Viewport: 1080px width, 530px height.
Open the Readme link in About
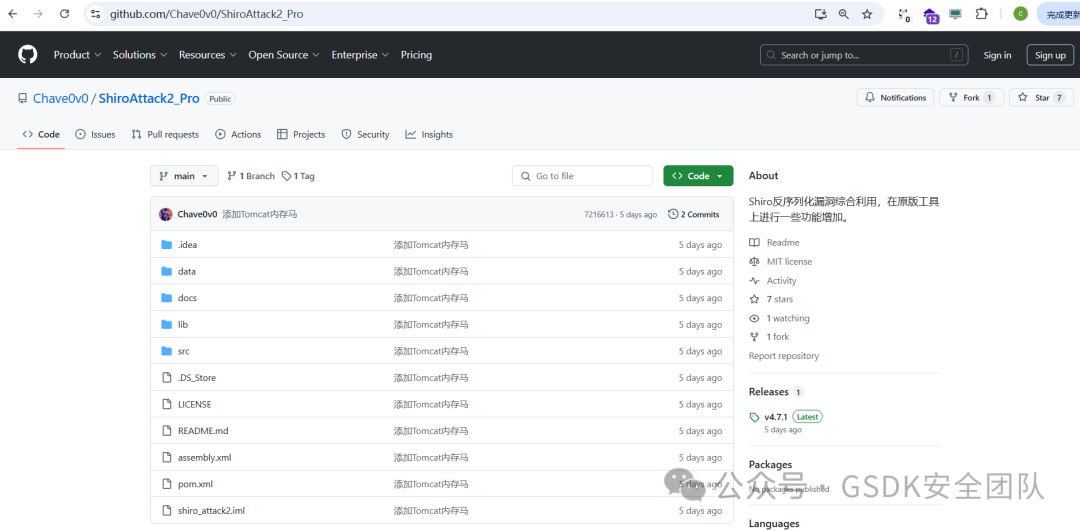coord(774,243)
